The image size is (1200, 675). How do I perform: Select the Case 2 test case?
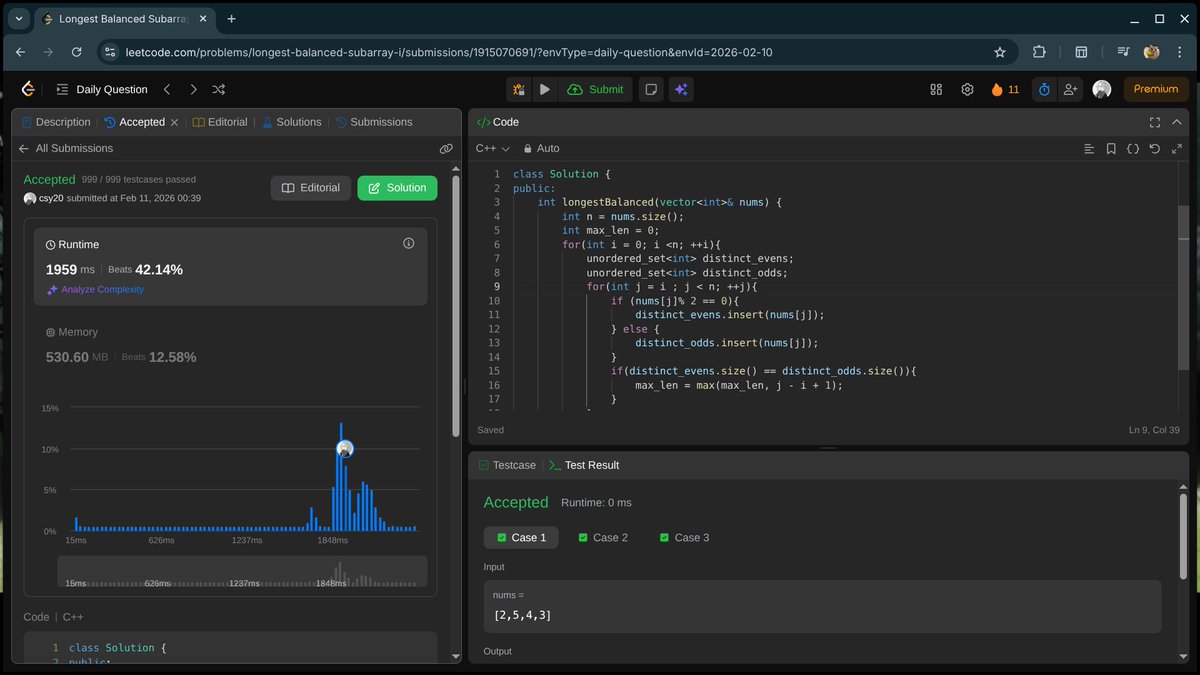(x=602, y=537)
